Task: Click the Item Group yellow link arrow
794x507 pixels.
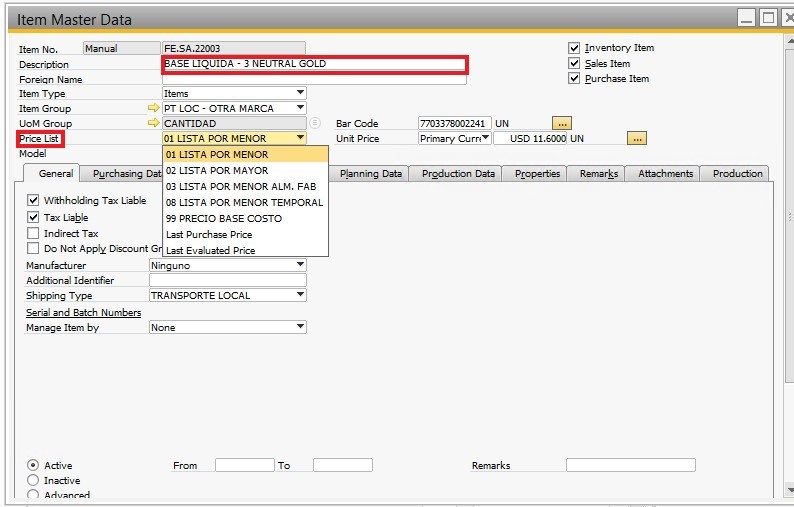Action: [153, 108]
